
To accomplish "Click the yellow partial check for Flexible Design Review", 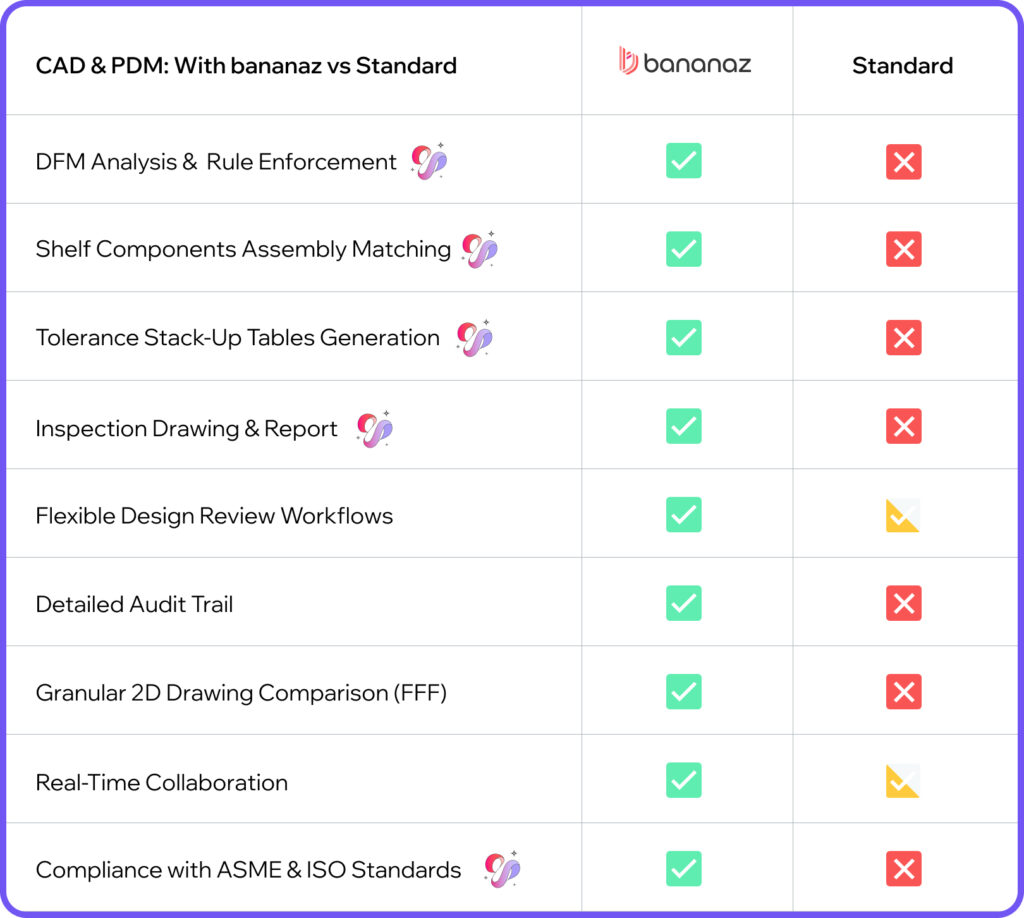I will pos(903,516).
